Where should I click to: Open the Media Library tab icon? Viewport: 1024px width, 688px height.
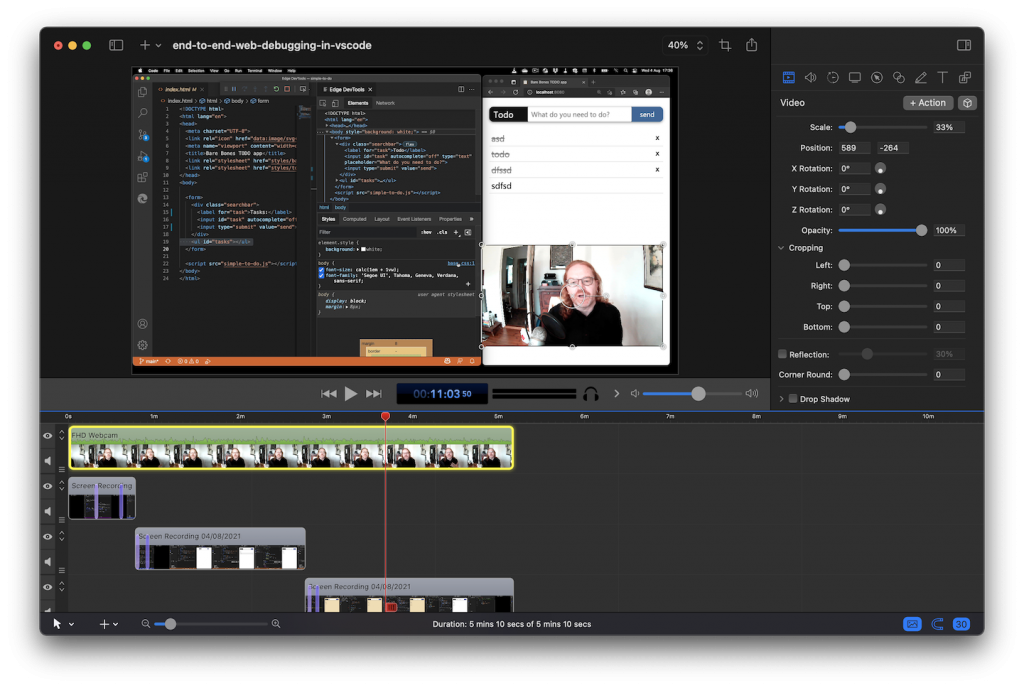pyautogui.click(x=965, y=78)
